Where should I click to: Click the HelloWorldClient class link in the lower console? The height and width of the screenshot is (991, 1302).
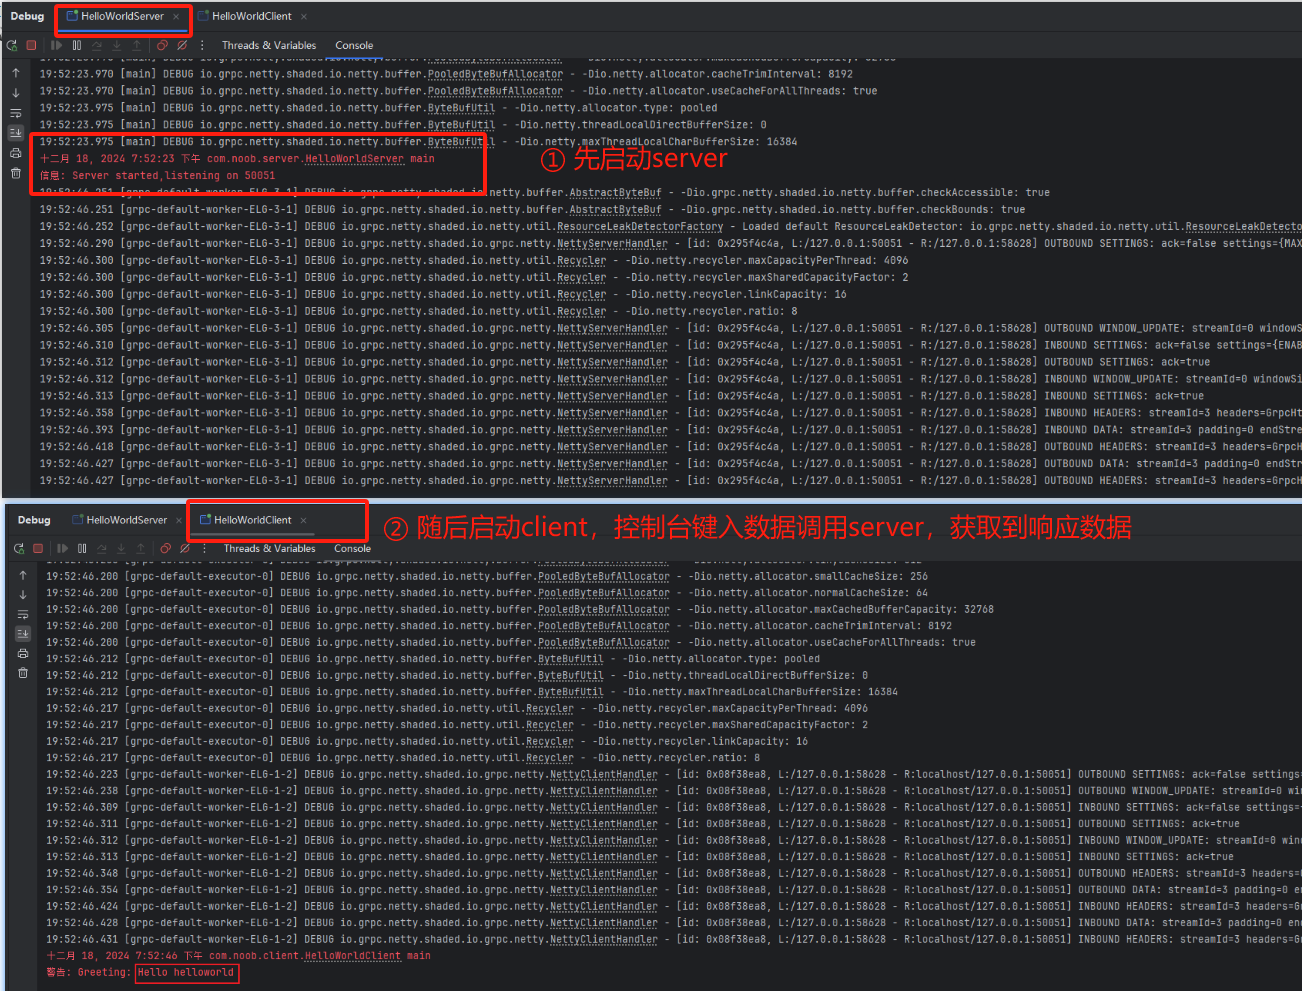coord(352,956)
